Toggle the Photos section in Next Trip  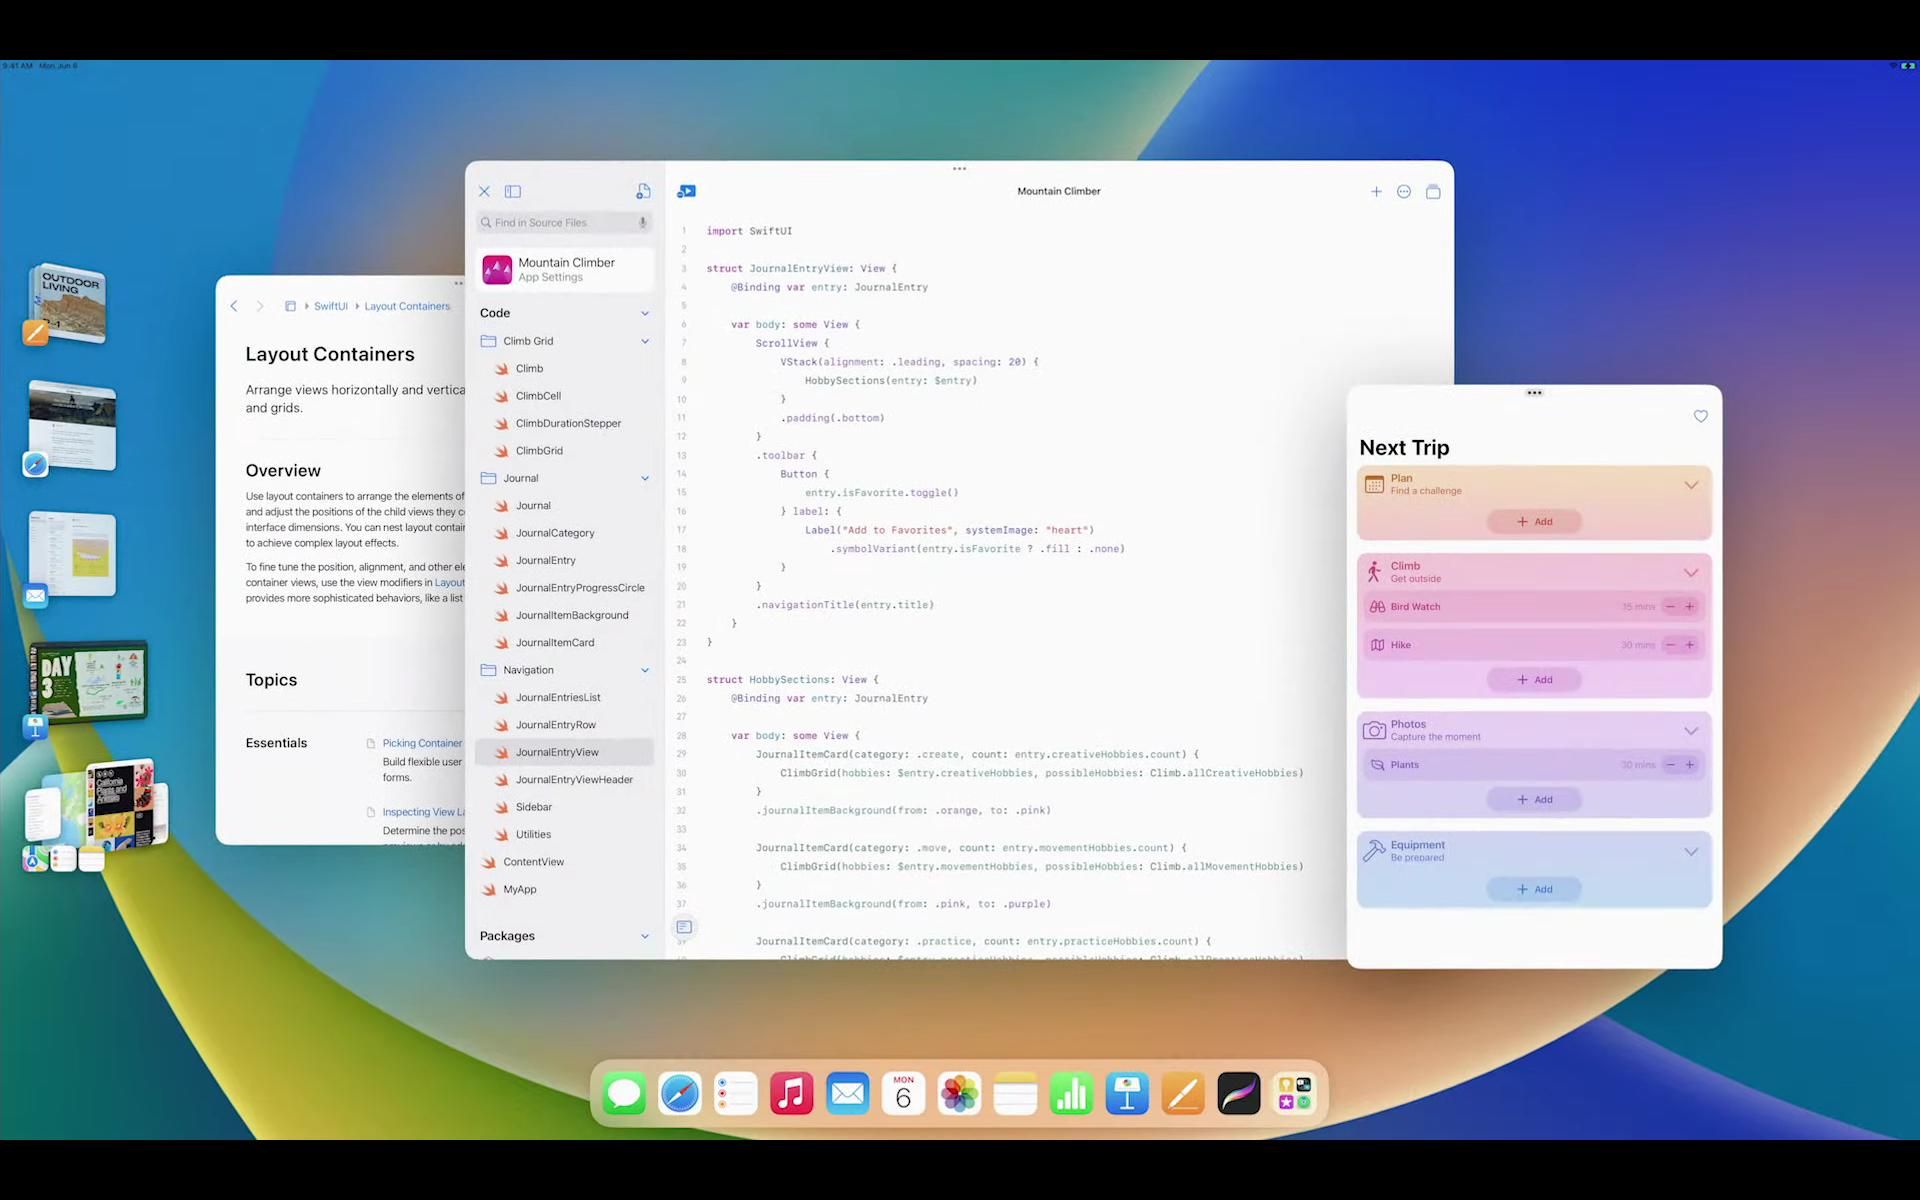pyautogui.click(x=1692, y=730)
